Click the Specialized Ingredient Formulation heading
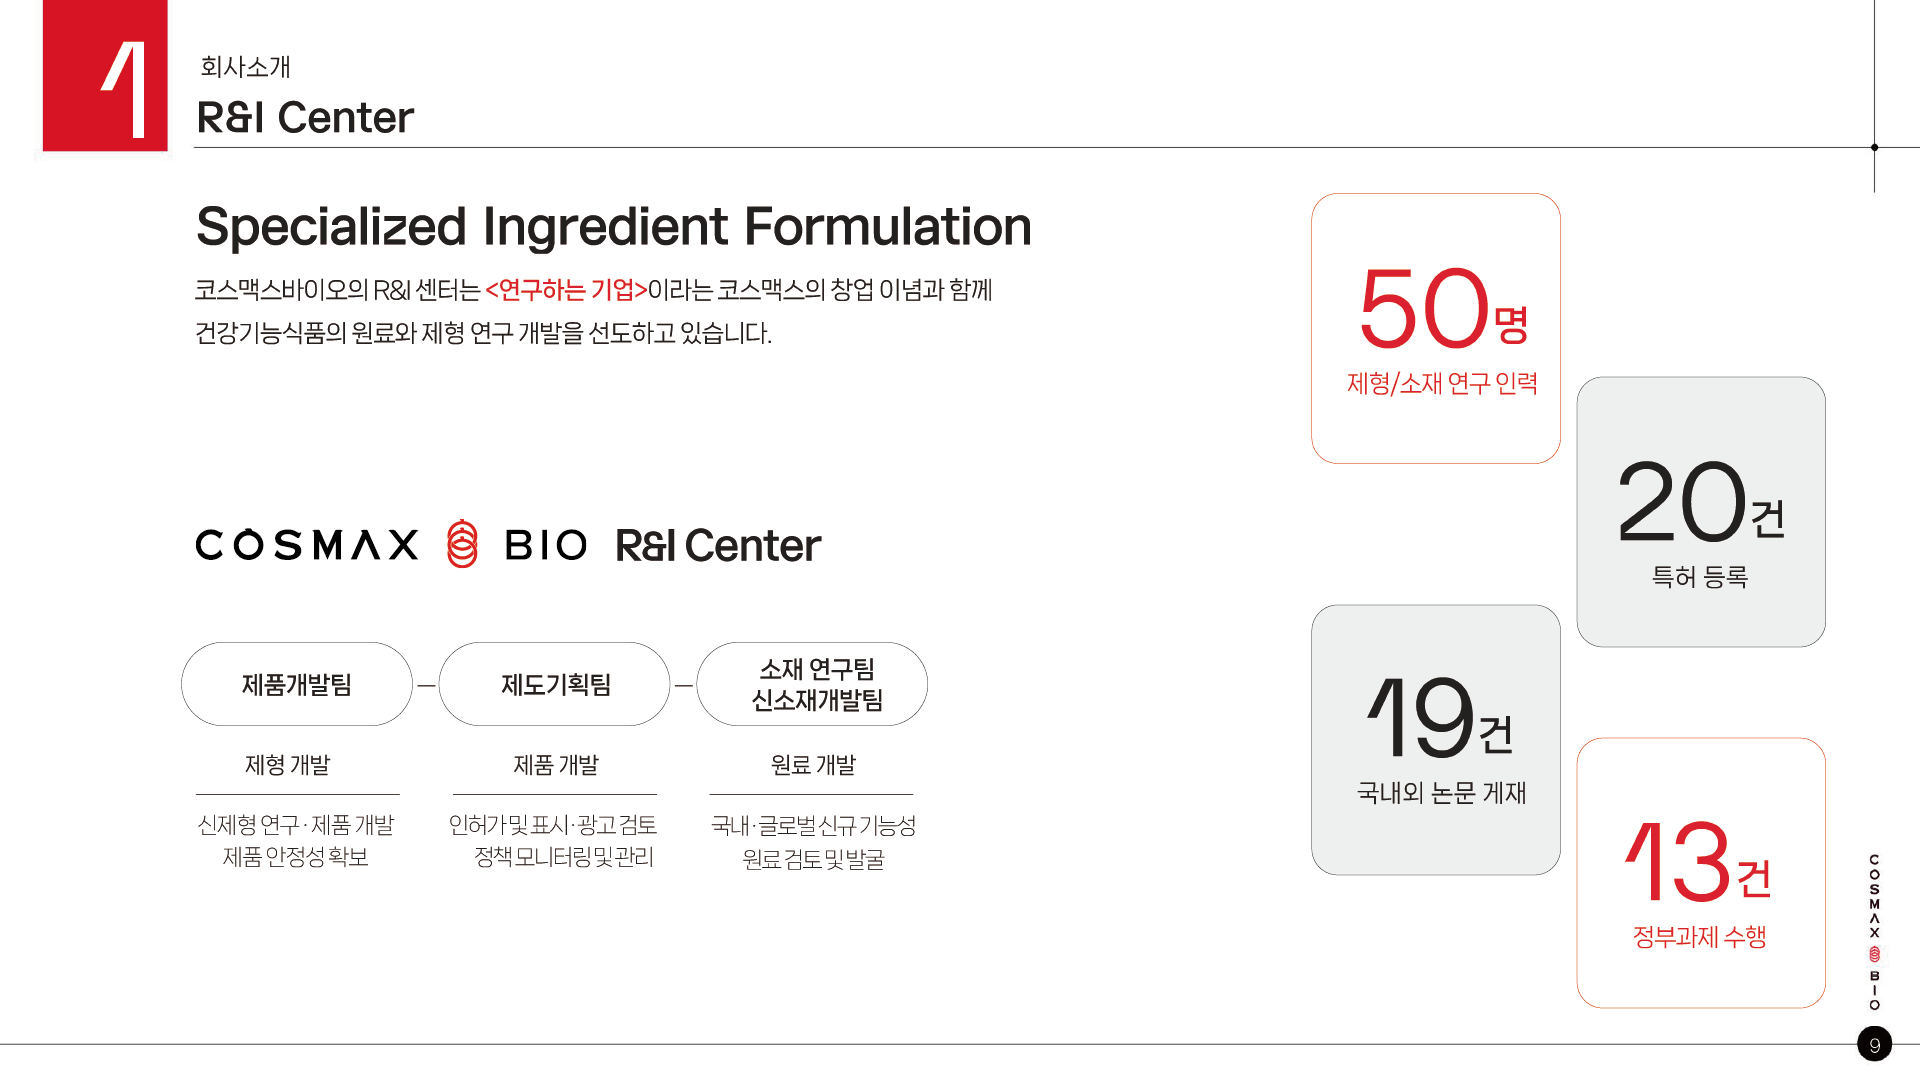Screen dimensions: 1920x1080 [x=613, y=226]
